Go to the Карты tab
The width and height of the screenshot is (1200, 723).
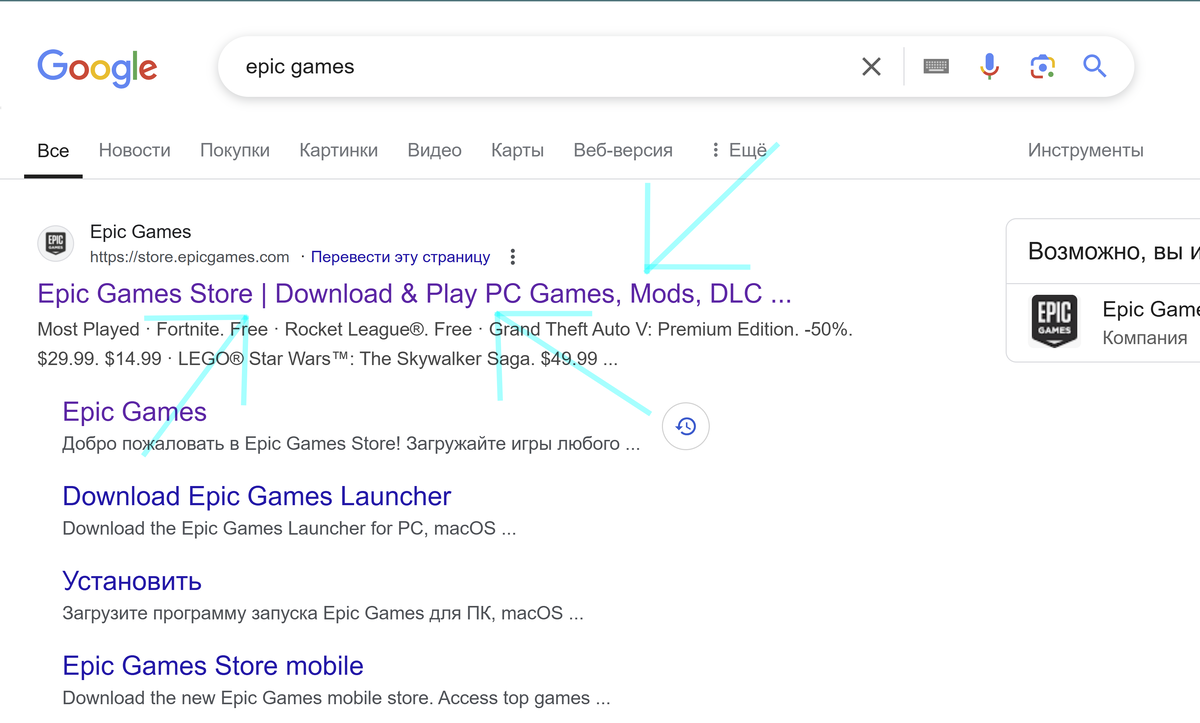(x=518, y=151)
